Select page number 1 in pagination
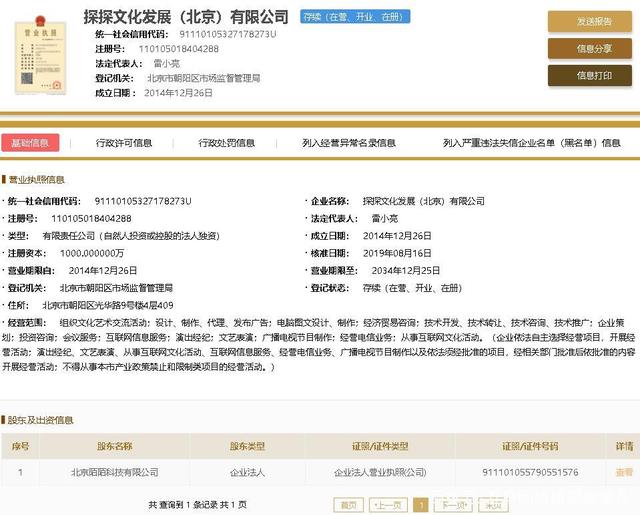 (x=421, y=505)
